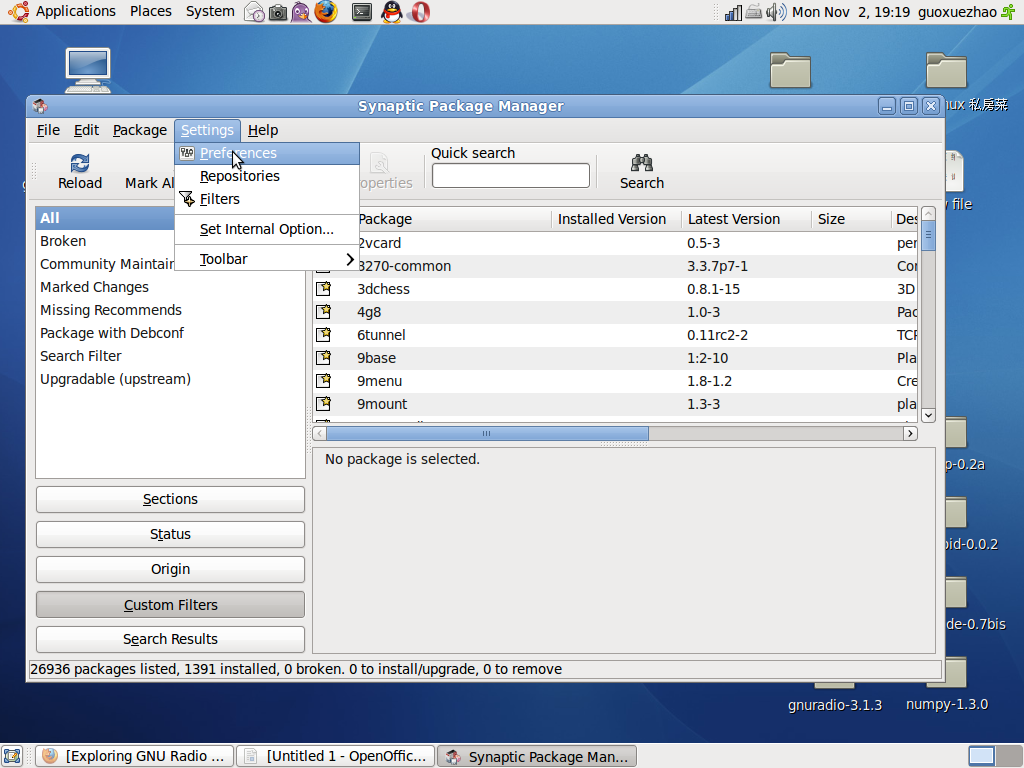Toggle the status box for 6tunnel
The image size is (1024, 768).
(323, 334)
